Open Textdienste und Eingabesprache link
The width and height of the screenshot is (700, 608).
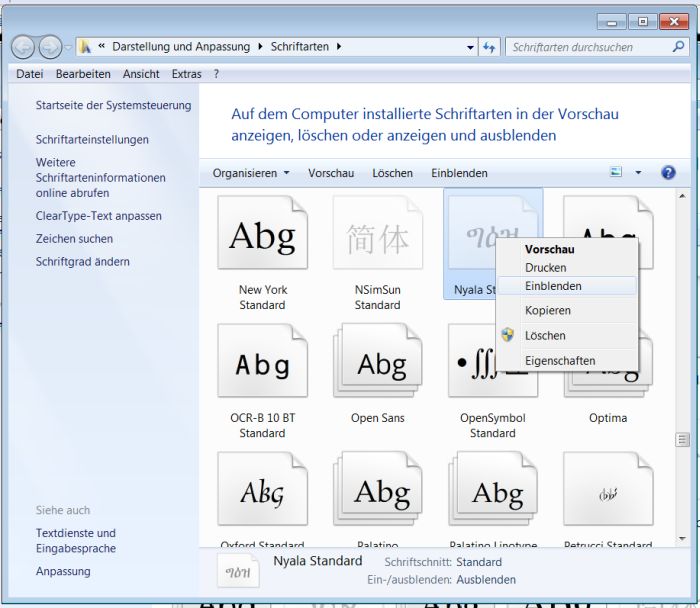point(76,541)
